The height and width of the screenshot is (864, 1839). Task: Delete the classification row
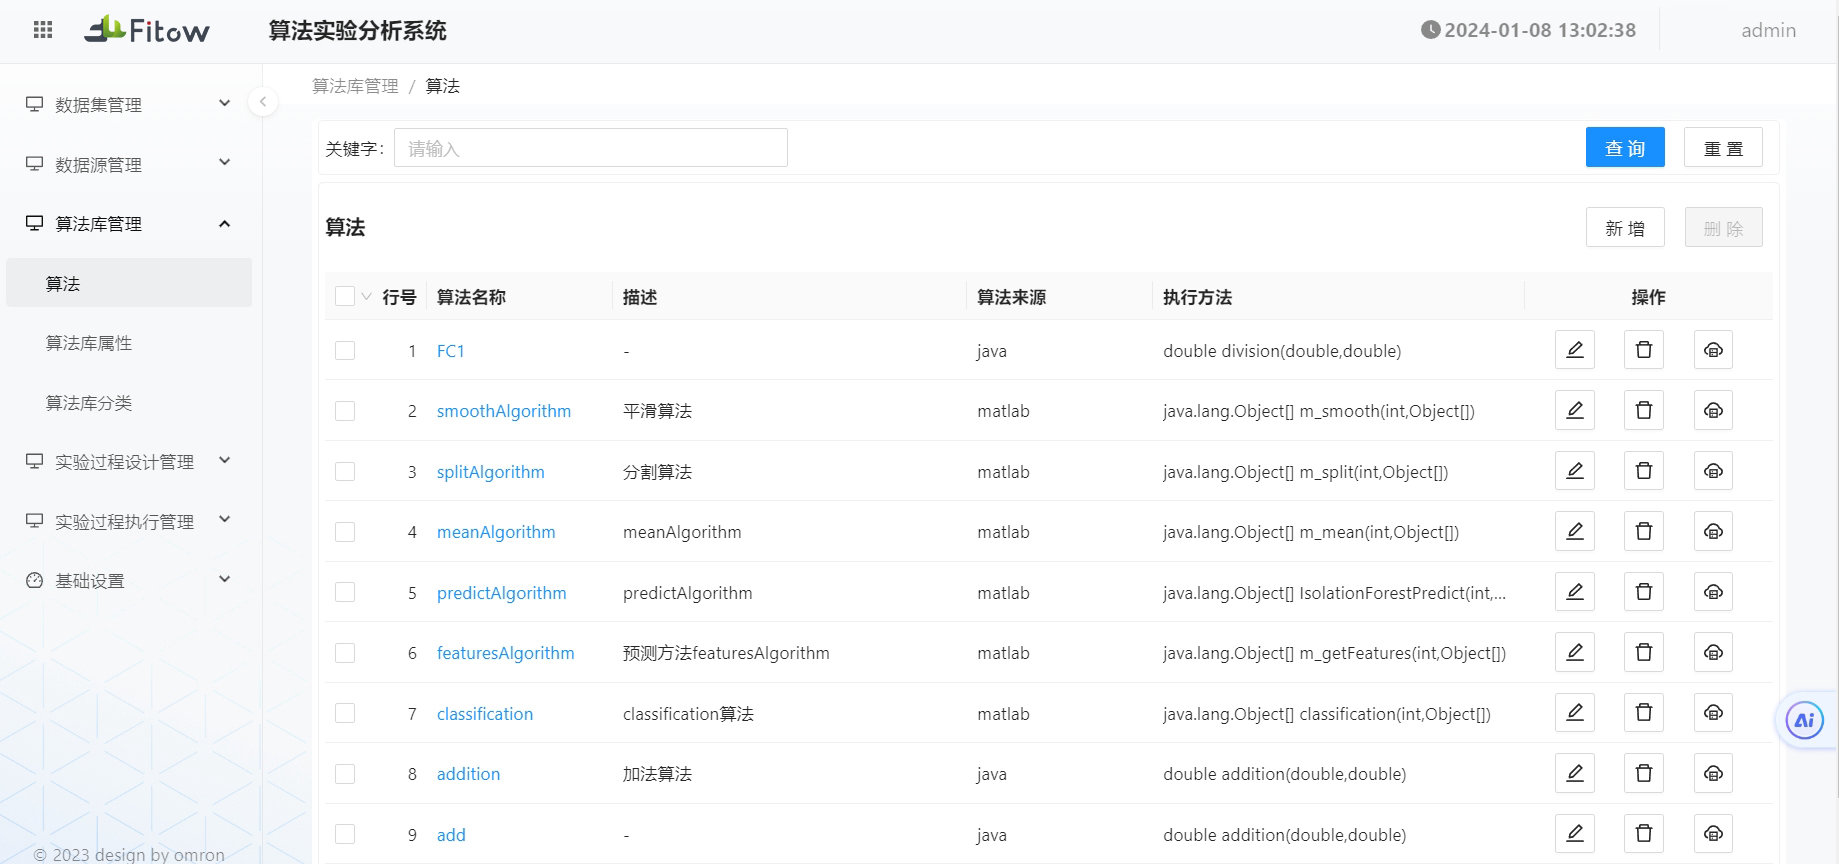(x=1644, y=713)
